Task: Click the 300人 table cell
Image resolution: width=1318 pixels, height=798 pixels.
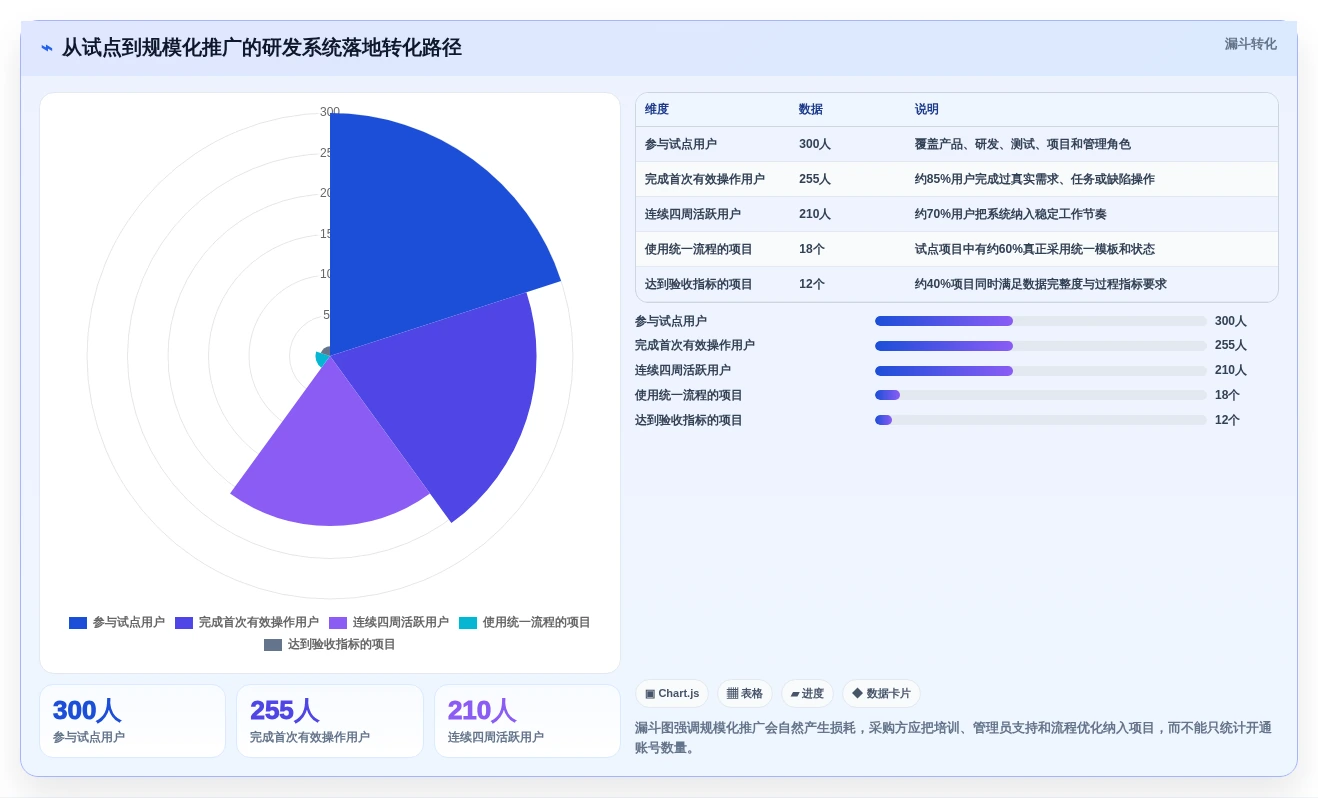Action: [x=815, y=145]
